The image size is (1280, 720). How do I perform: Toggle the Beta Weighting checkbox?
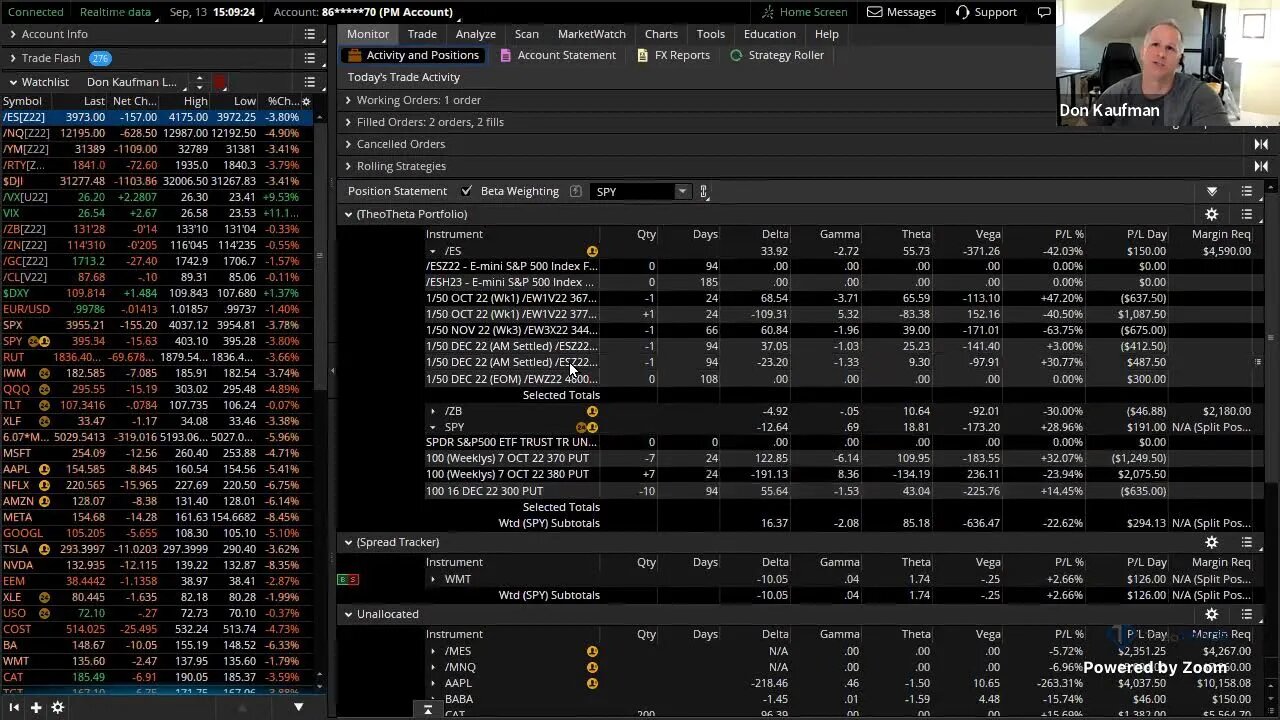(x=466, y=191)
